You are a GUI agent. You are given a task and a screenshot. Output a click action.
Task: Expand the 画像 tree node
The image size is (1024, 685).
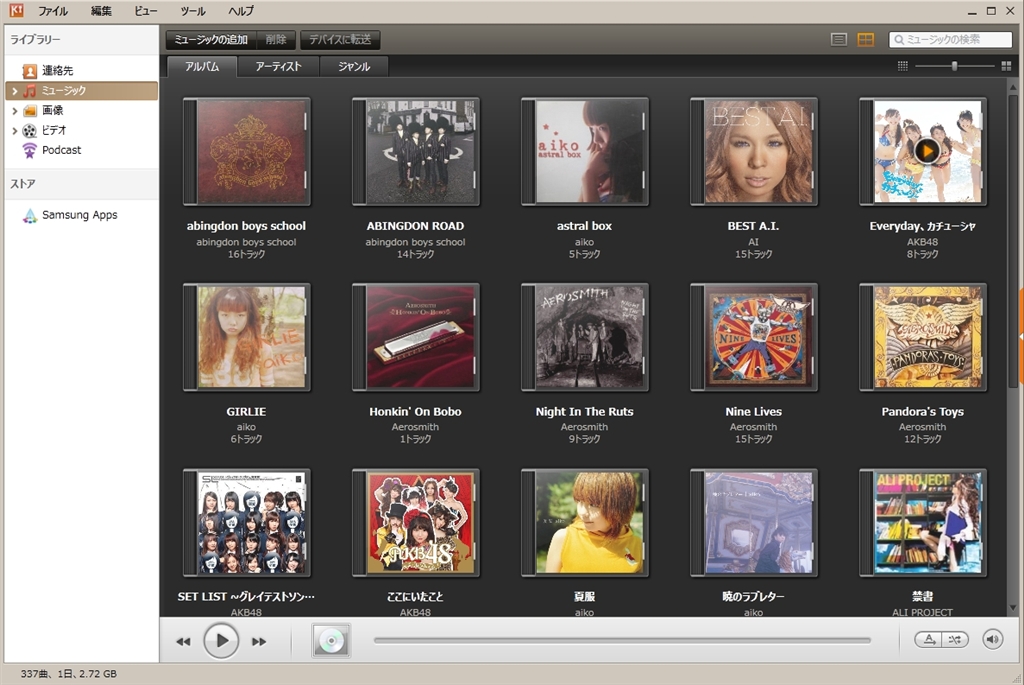pos(14,111)
